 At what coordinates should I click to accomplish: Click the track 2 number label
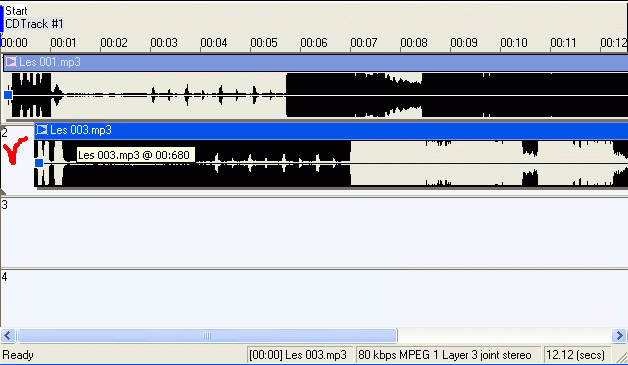[x=4, y=132]
